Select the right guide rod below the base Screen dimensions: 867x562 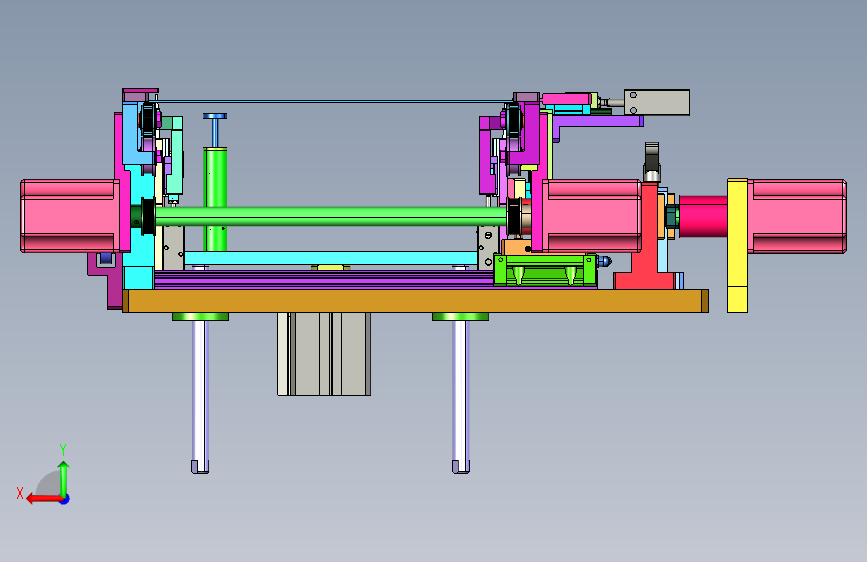[x=461, y=396]
